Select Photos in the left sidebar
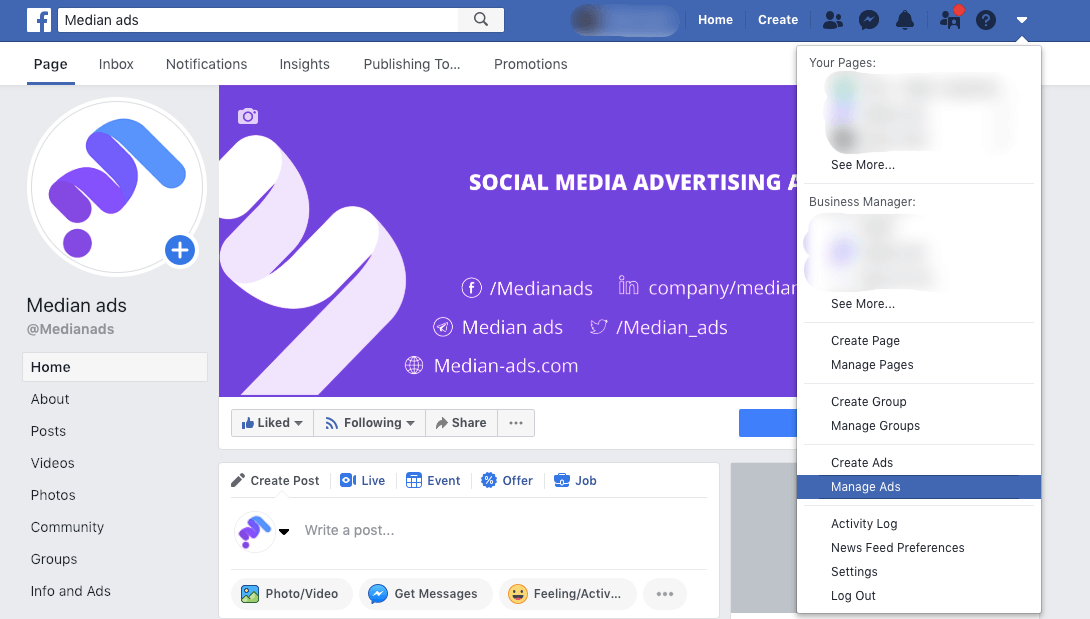Screen dimensions: 1090x619 [53, 495]
